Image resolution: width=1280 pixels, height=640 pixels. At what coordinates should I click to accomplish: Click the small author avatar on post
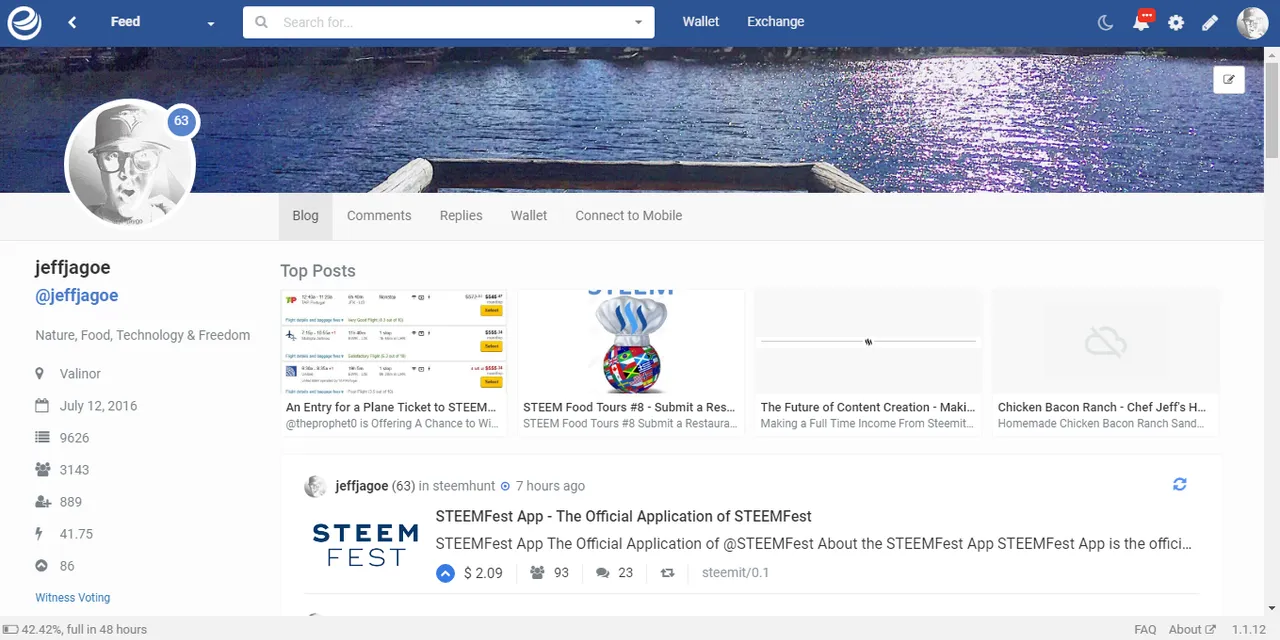tap(315, 486)
